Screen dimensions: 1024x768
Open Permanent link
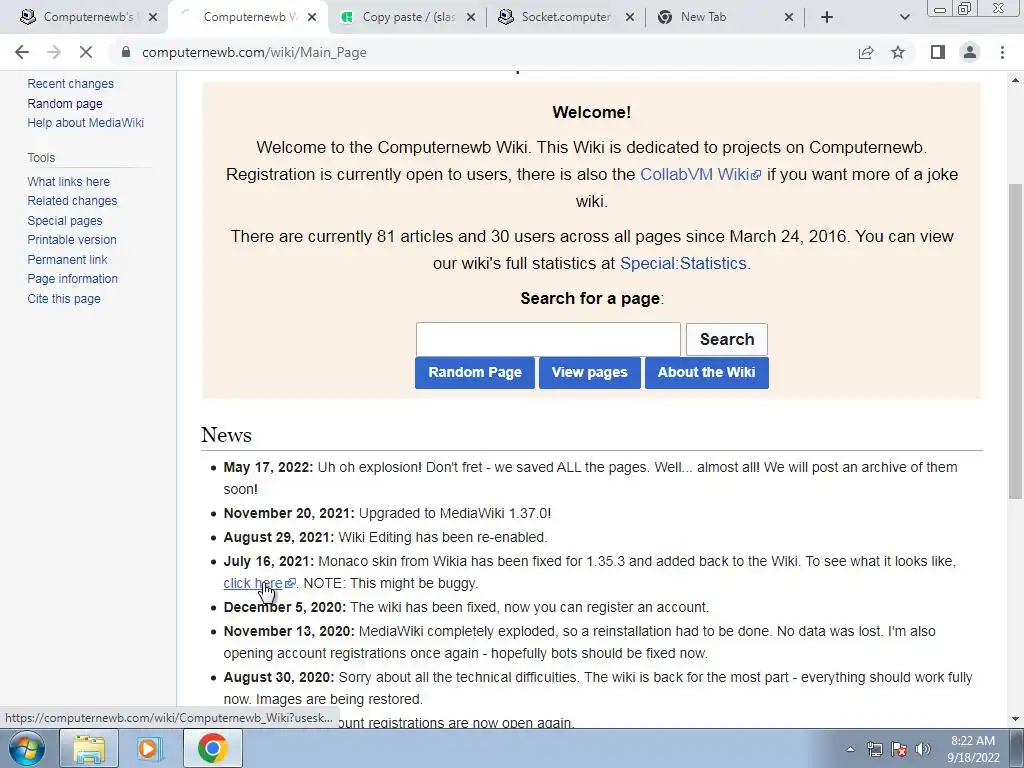(x=67, y=259)
